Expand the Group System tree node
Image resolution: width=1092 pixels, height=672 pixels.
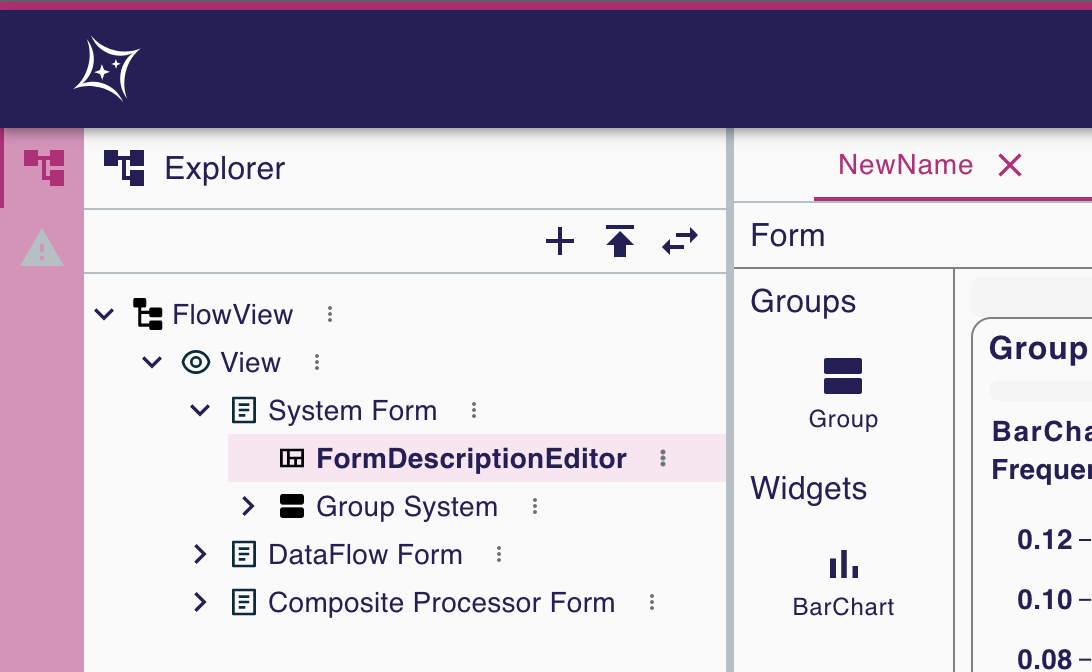point(248,506)
